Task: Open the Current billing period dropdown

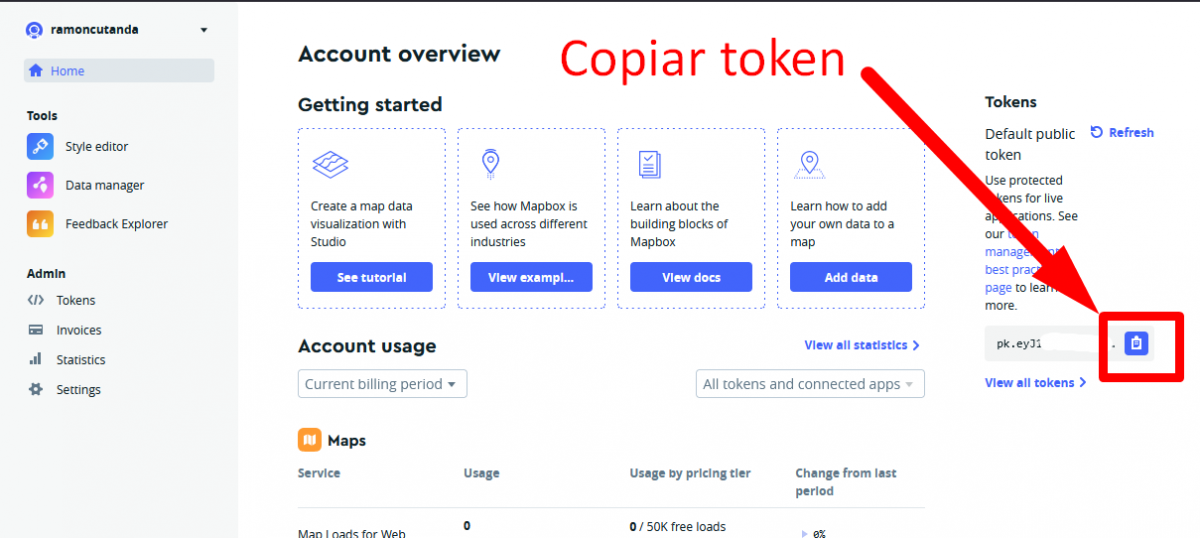Action: 382,384
